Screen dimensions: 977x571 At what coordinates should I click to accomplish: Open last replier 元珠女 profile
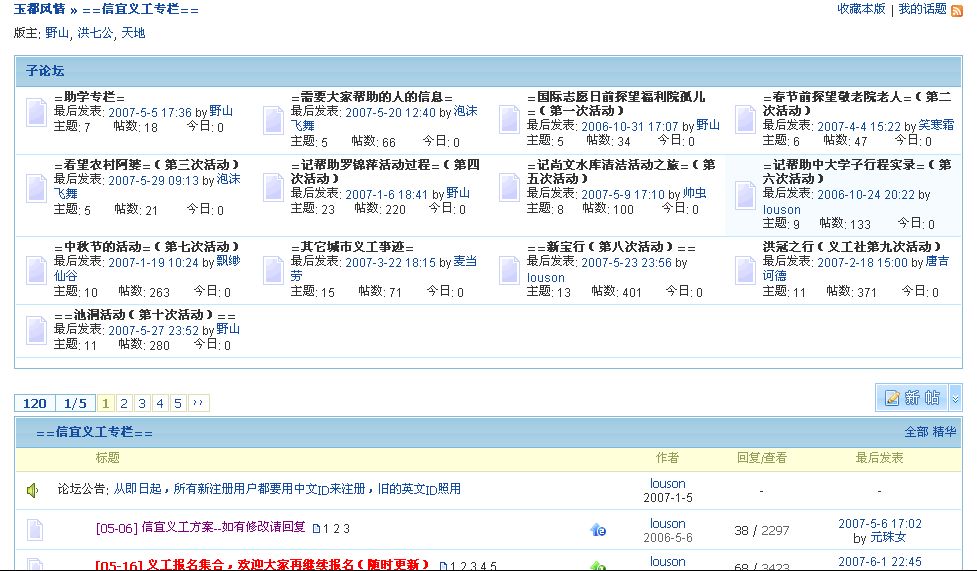point(888,537)
